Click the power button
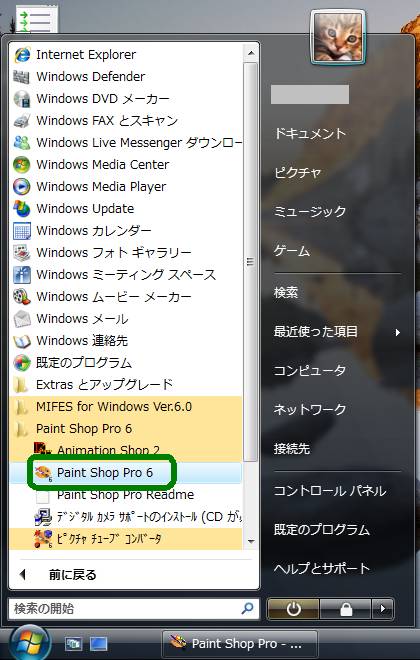This screenshot has width=420, height=660. click(x=293, y=609)
